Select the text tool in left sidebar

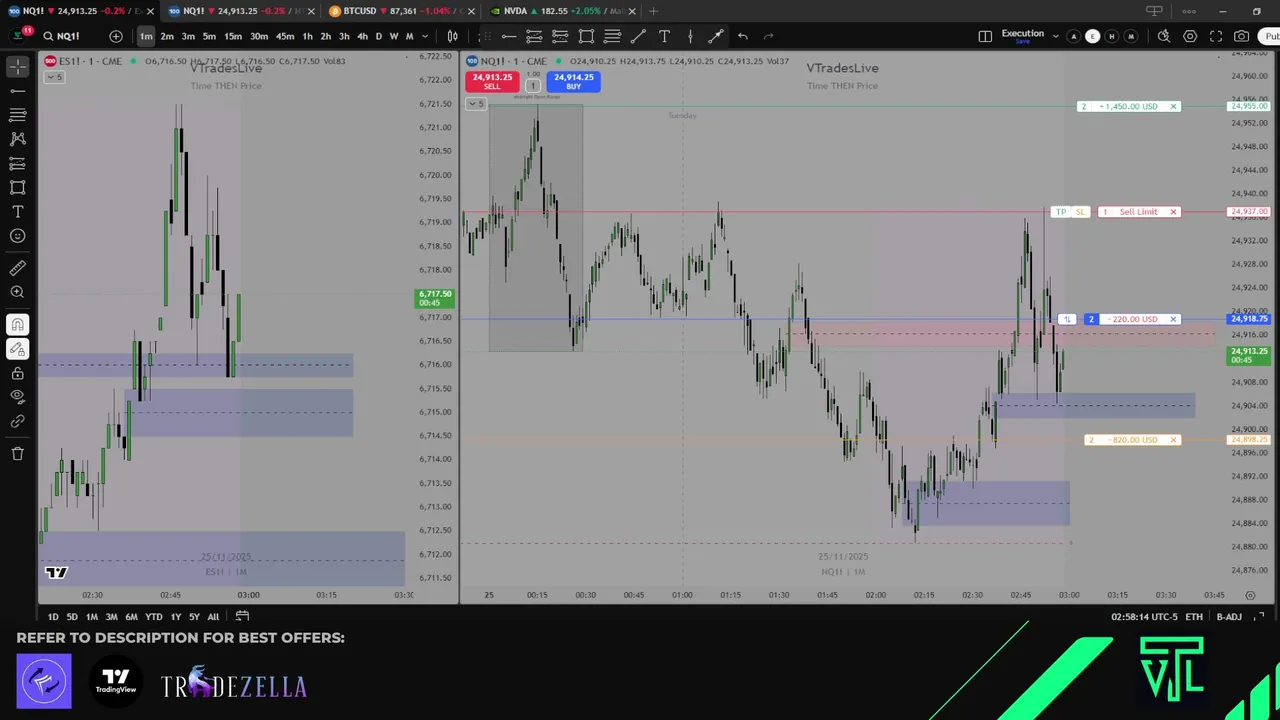coord(18,212)
